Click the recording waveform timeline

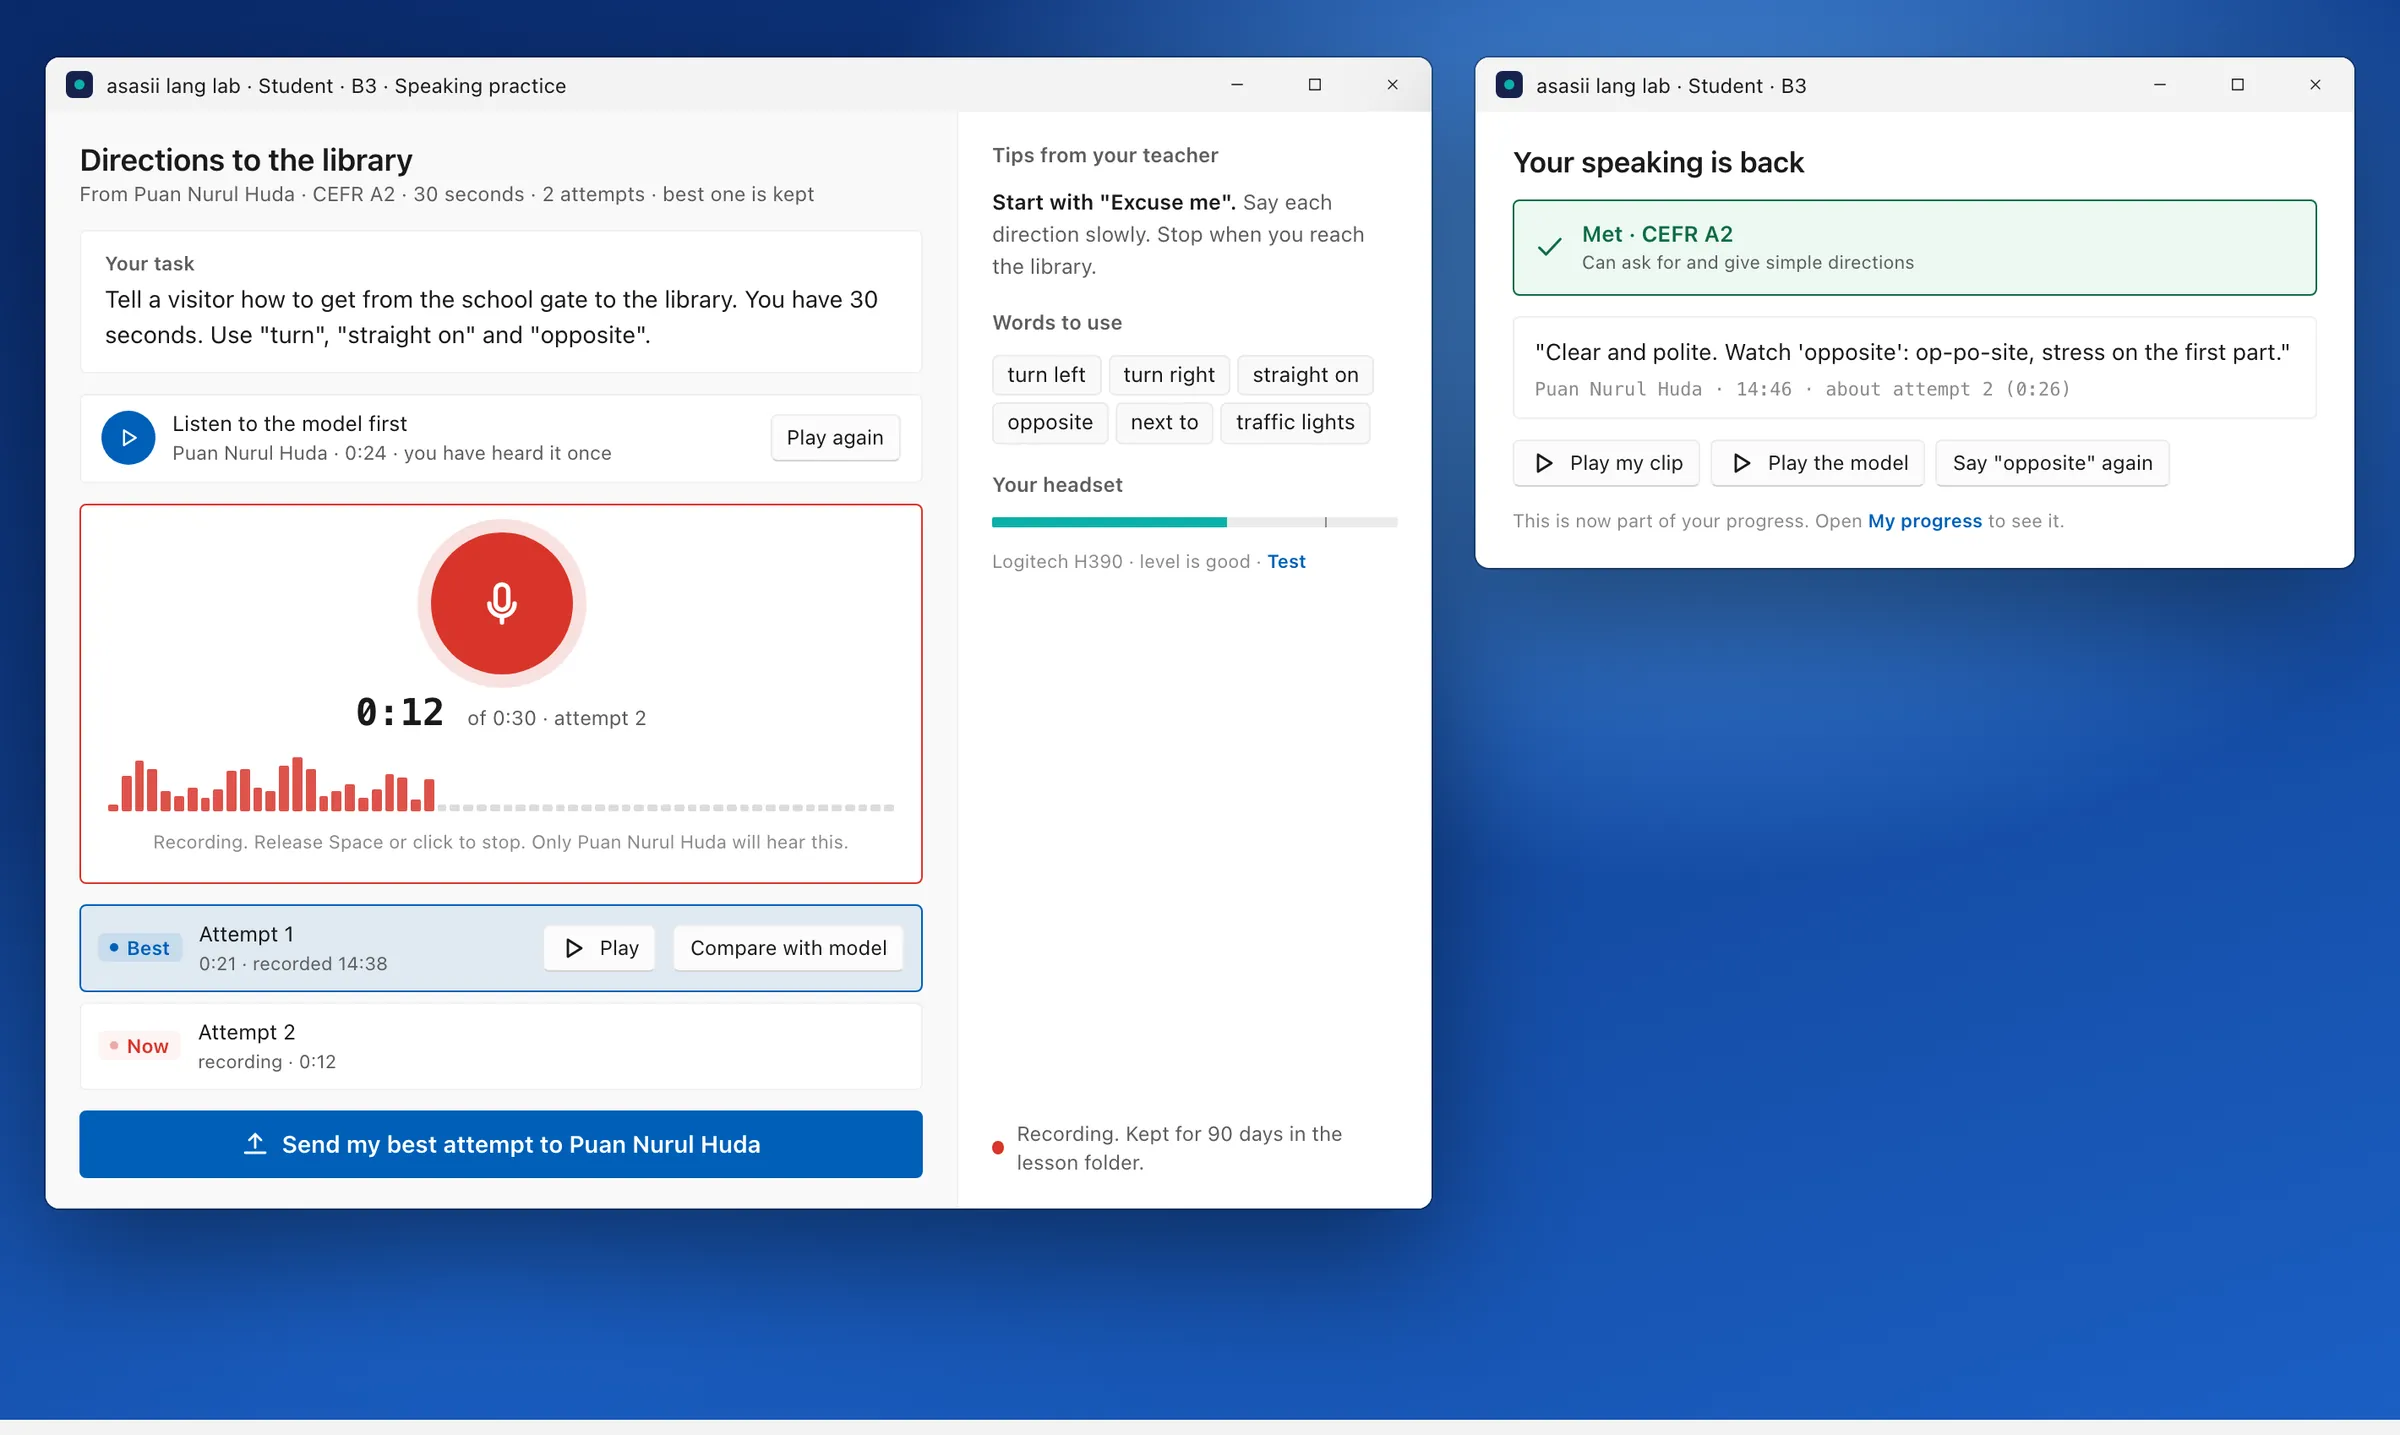[501, 785]
